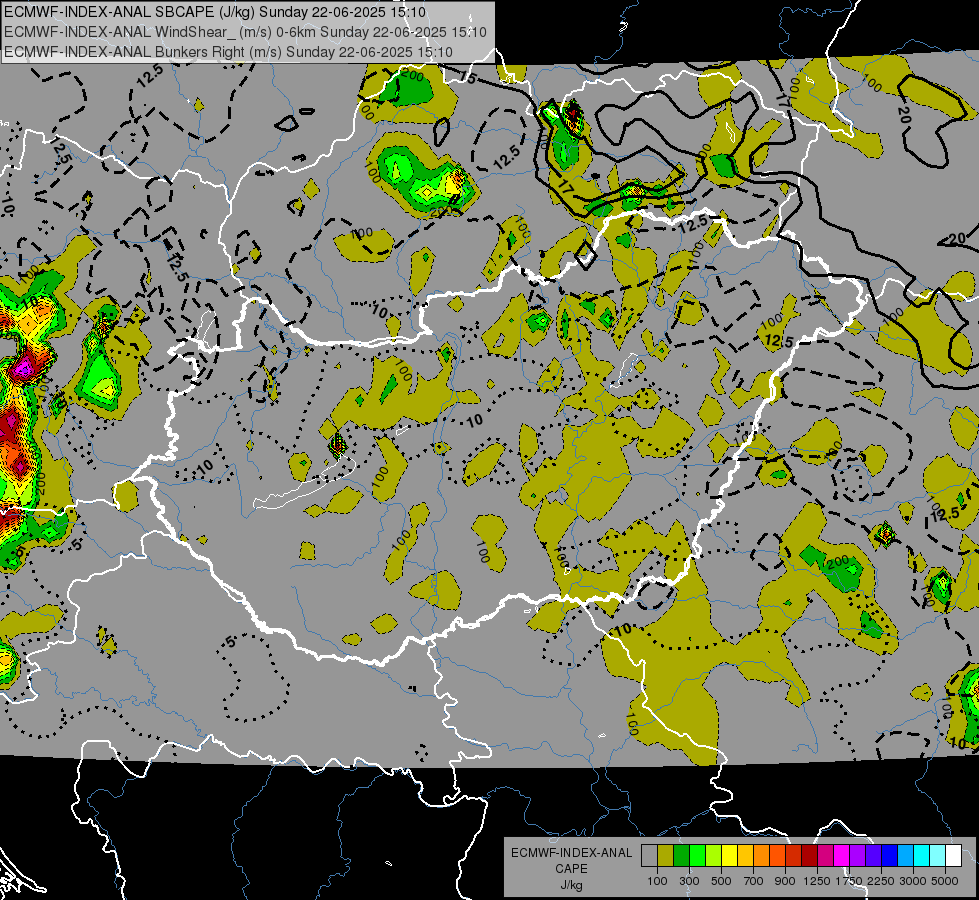Click the CAPE word in legend
The height and width of the screenshot is (900, 979).
pos(571,869)
